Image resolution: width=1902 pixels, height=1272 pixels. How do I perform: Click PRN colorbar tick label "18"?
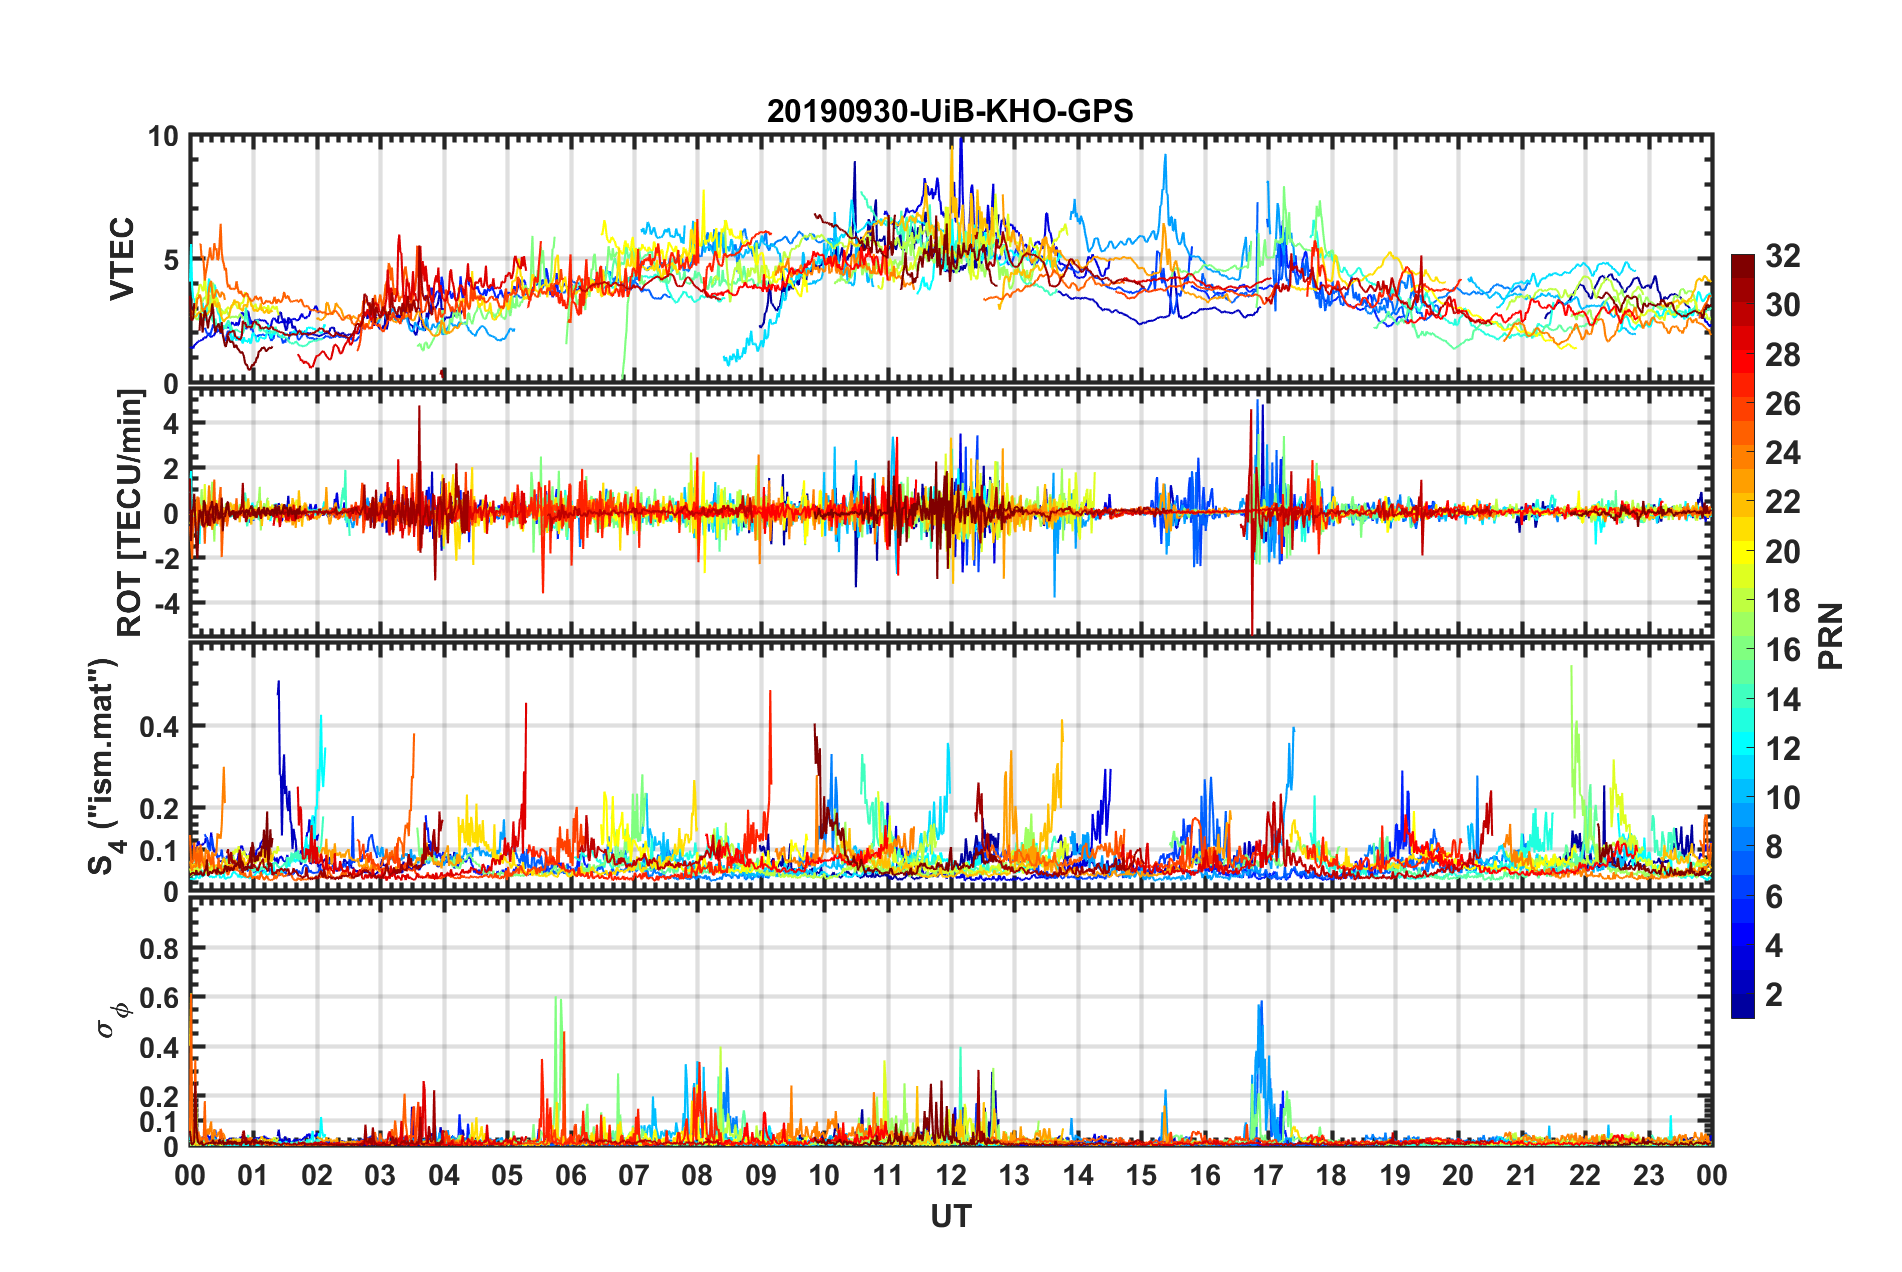click(1782, 601)
